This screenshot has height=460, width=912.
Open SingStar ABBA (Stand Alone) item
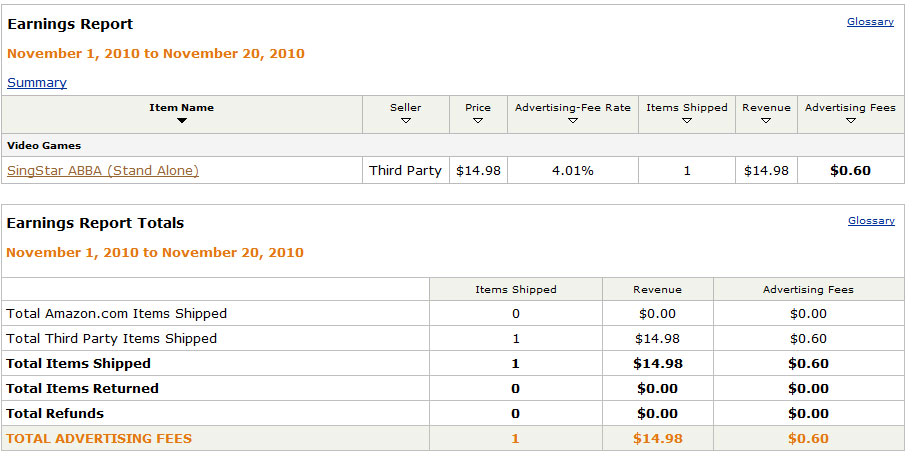[103, 170]
